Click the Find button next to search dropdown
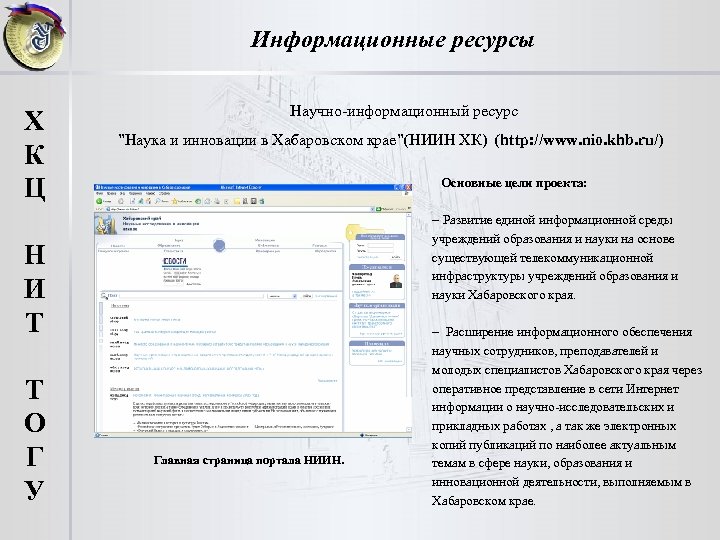720x540 pixels. [307, 296]
